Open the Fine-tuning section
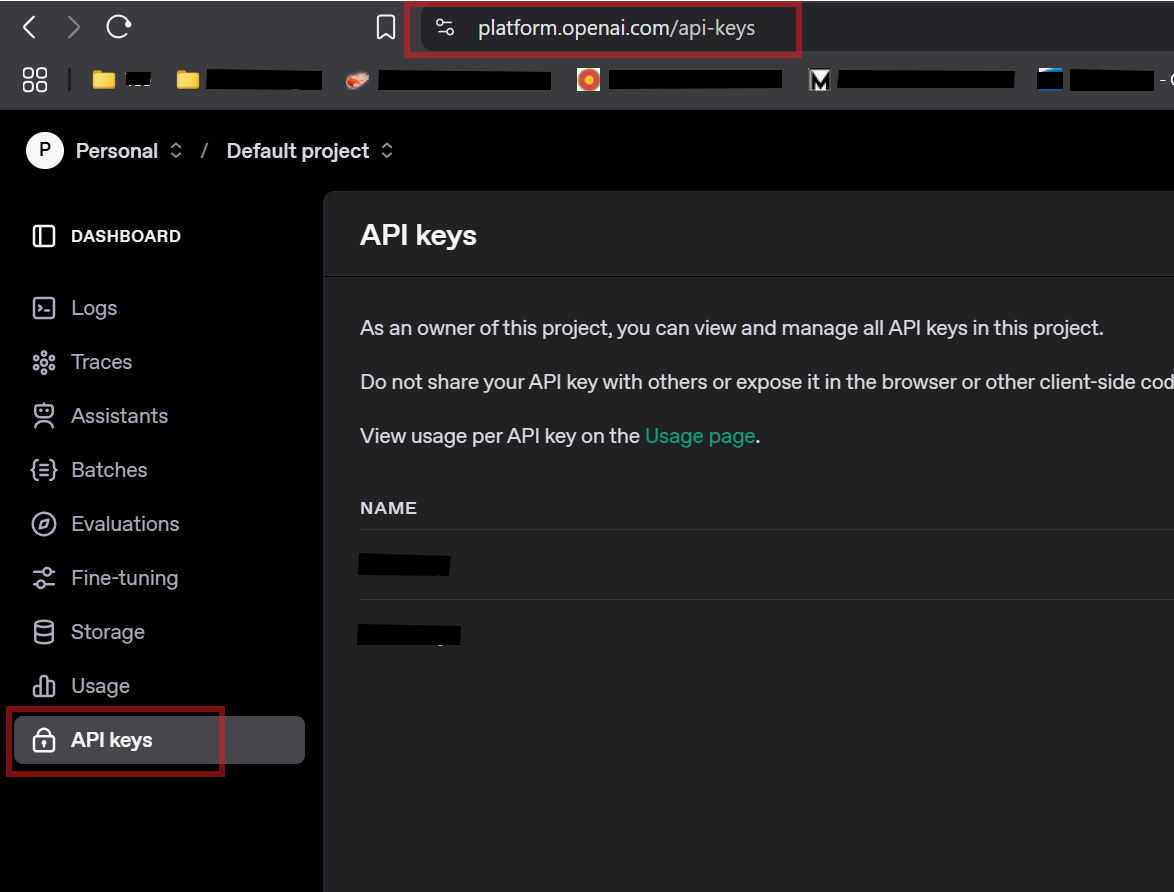Viewport: 1174px width, 892px height. 159,577
